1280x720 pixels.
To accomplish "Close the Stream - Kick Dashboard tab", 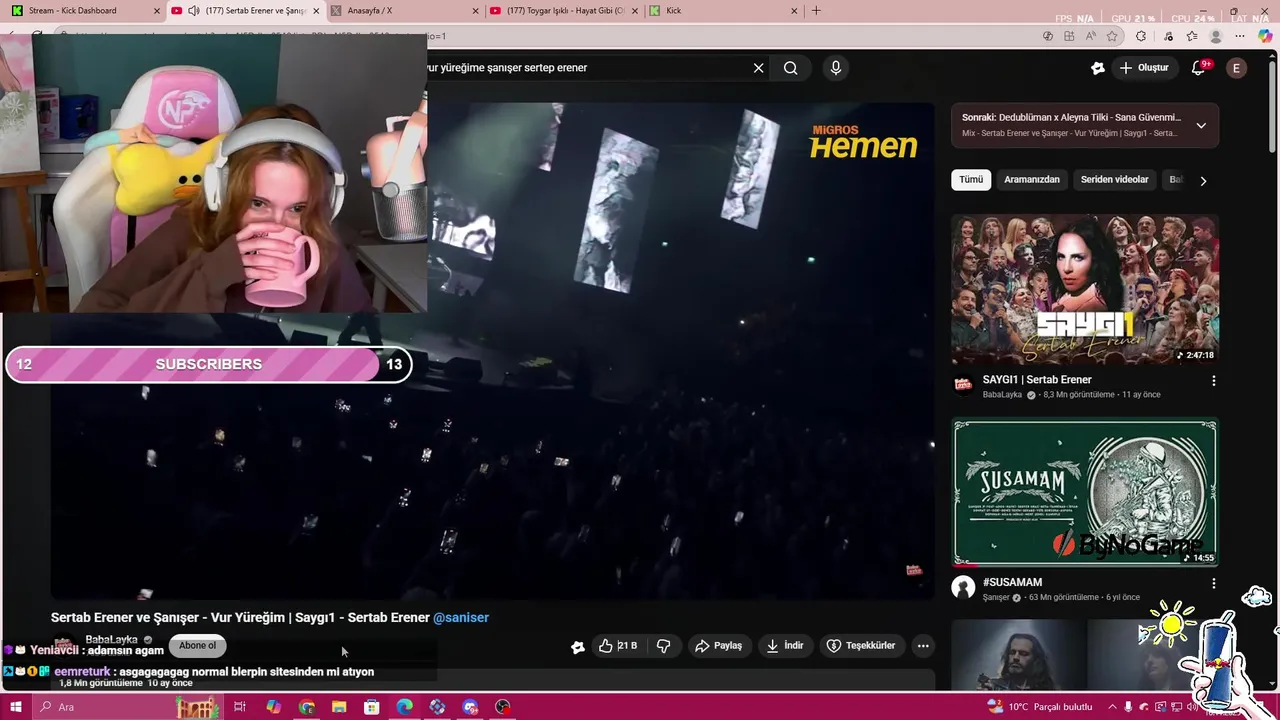I will pos(157,11).
